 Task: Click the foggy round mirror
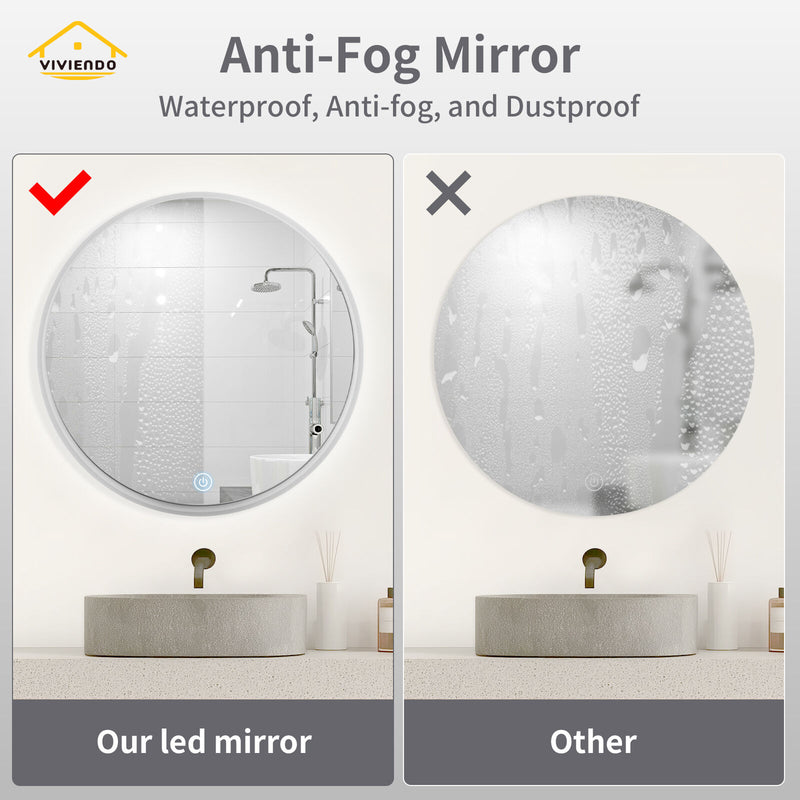594,355
